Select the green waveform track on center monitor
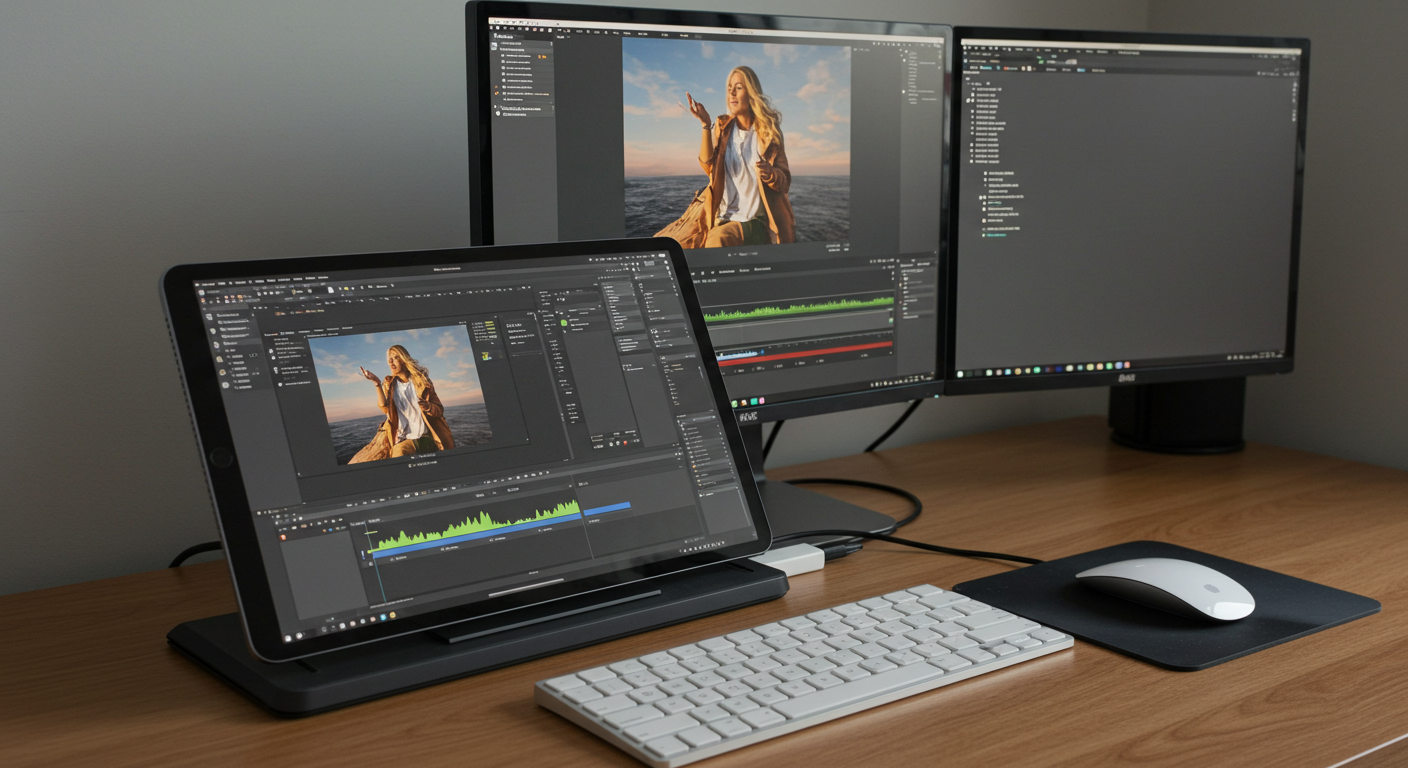Image resolution: width=1408 pixels, height=768 pixels. (x=799, y=308)
